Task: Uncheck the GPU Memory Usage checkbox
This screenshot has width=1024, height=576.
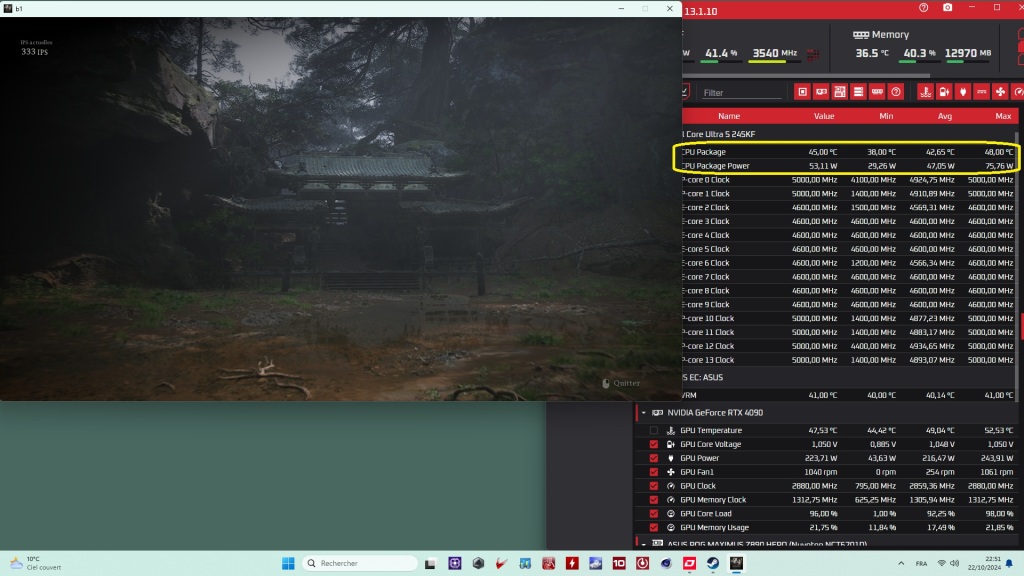Action: tap(654, 527)
